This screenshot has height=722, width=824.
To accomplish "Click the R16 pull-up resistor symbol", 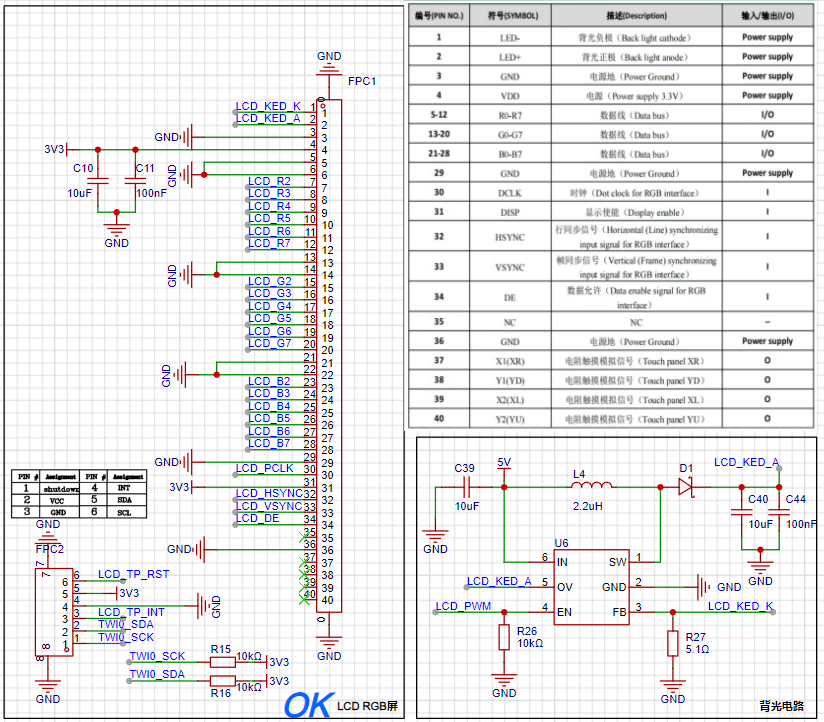I will click(222, 681).
